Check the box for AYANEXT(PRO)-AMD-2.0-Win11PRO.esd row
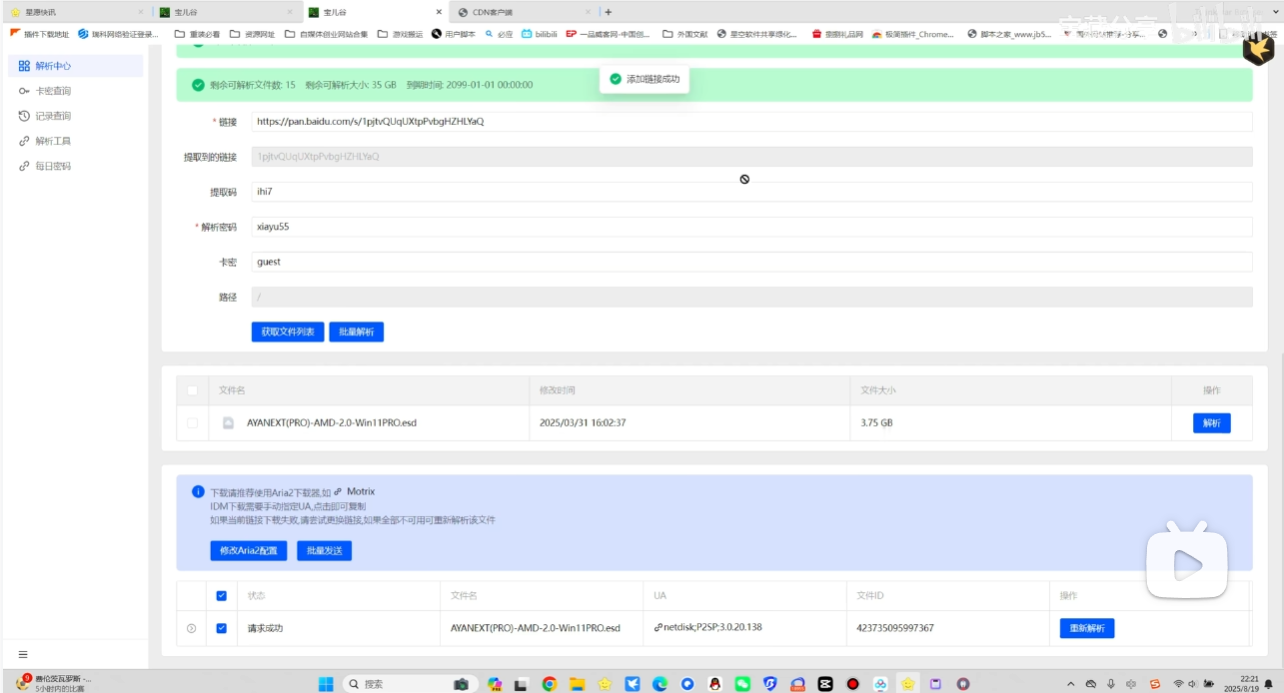This screenshot has width=1284, height=693. [x=192, y=422]
